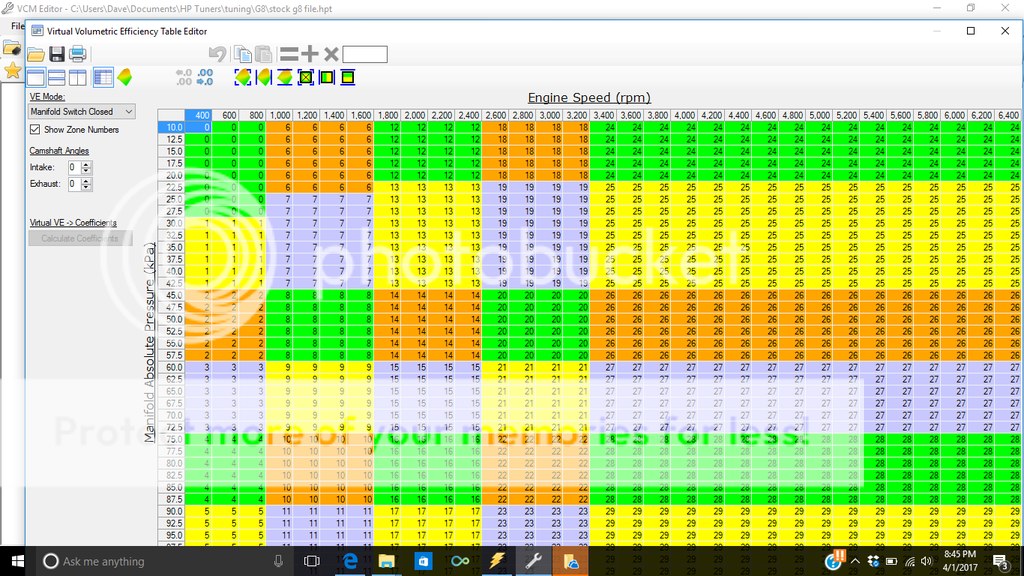Copy the selected cells
This screenshot has height=576, width=1024.
tap(243, 54)
